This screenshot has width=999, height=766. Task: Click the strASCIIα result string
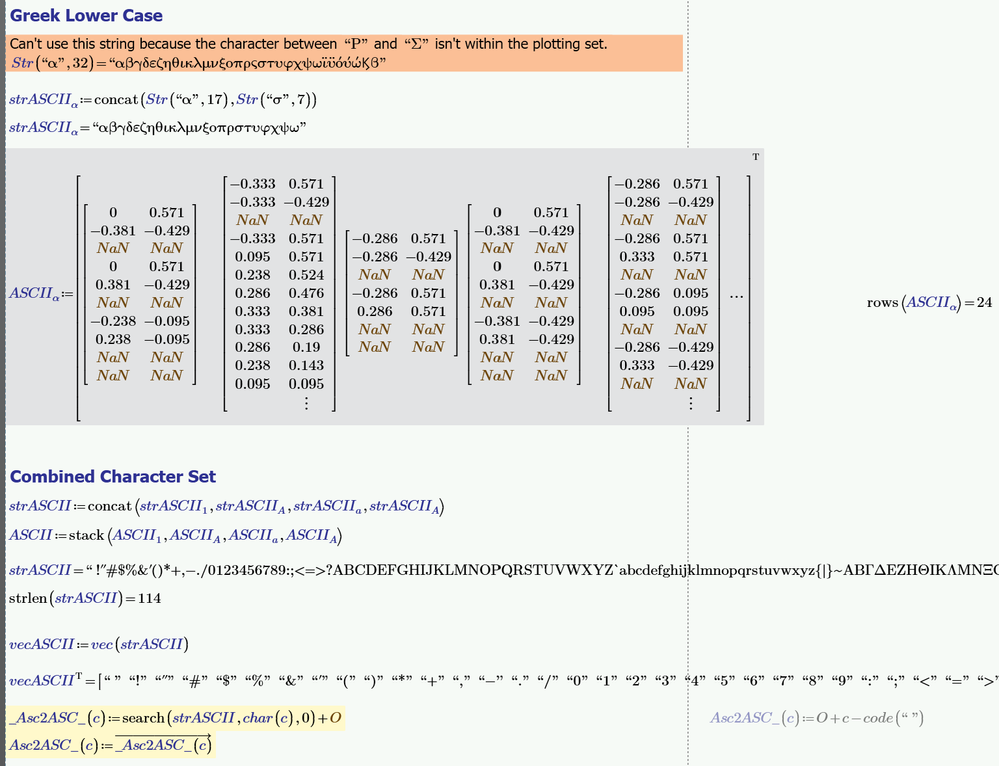(x=157, y=127)
